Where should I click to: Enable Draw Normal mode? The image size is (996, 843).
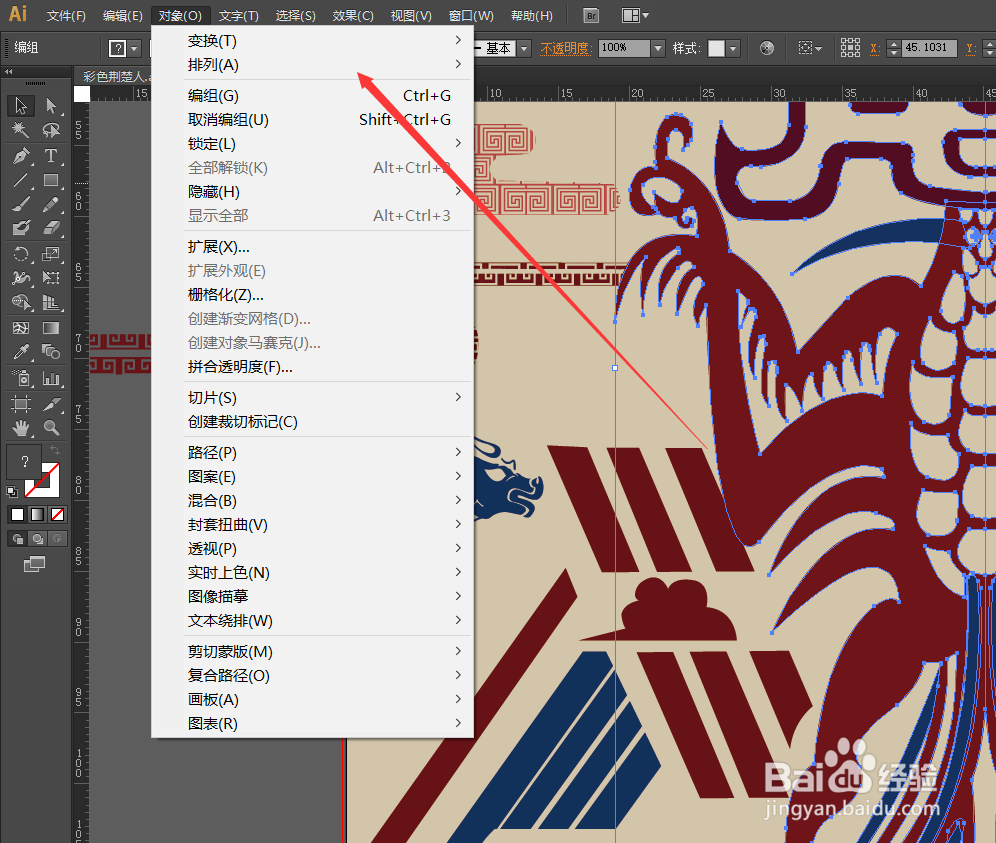coord(18,539)
